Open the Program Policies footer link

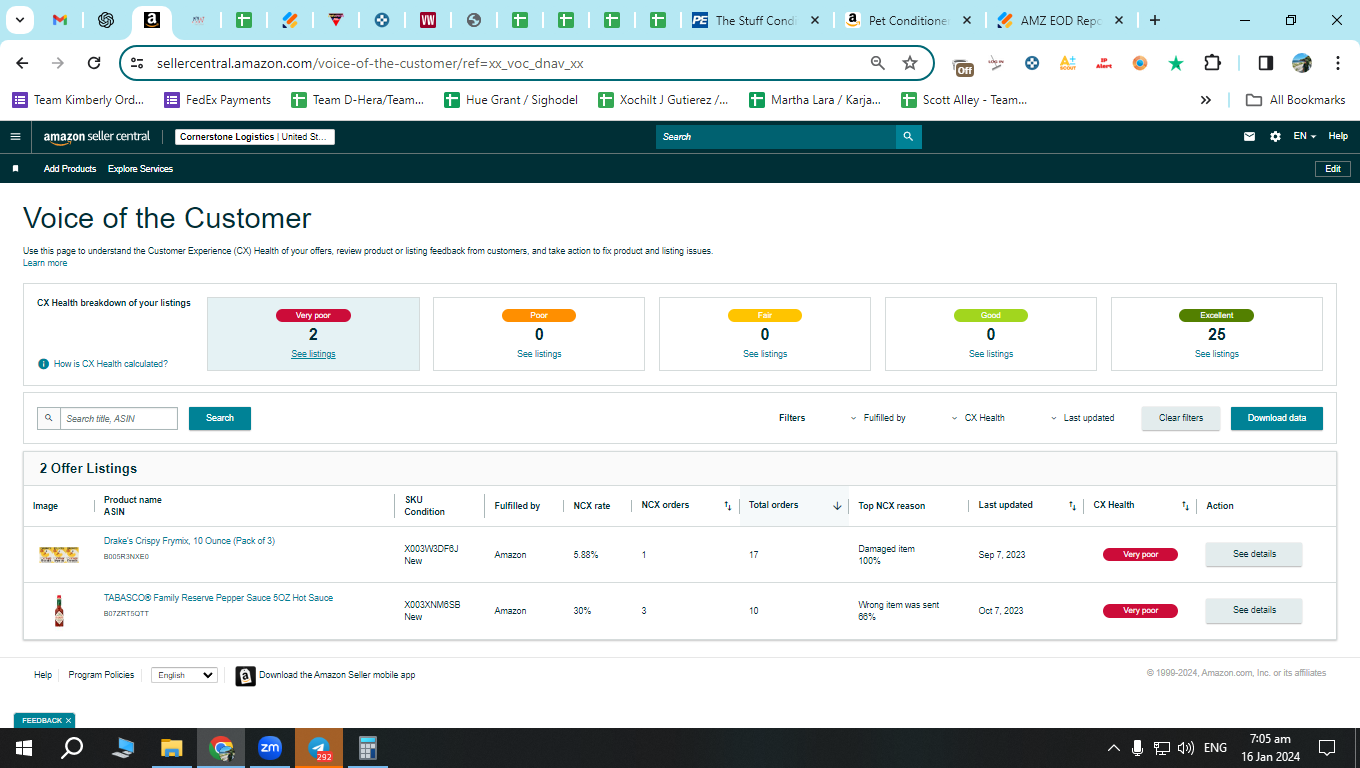(x=101, y=675)
